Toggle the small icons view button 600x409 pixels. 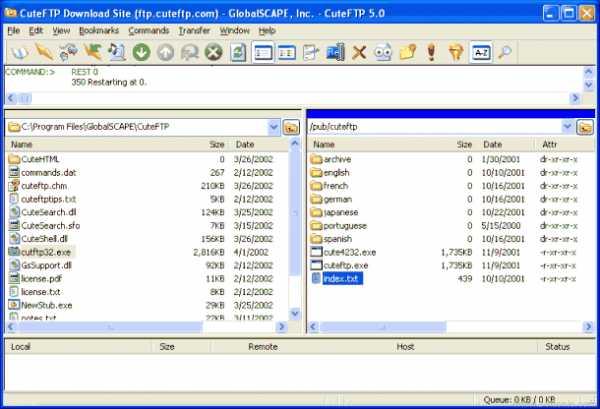[x=287, y=52]
